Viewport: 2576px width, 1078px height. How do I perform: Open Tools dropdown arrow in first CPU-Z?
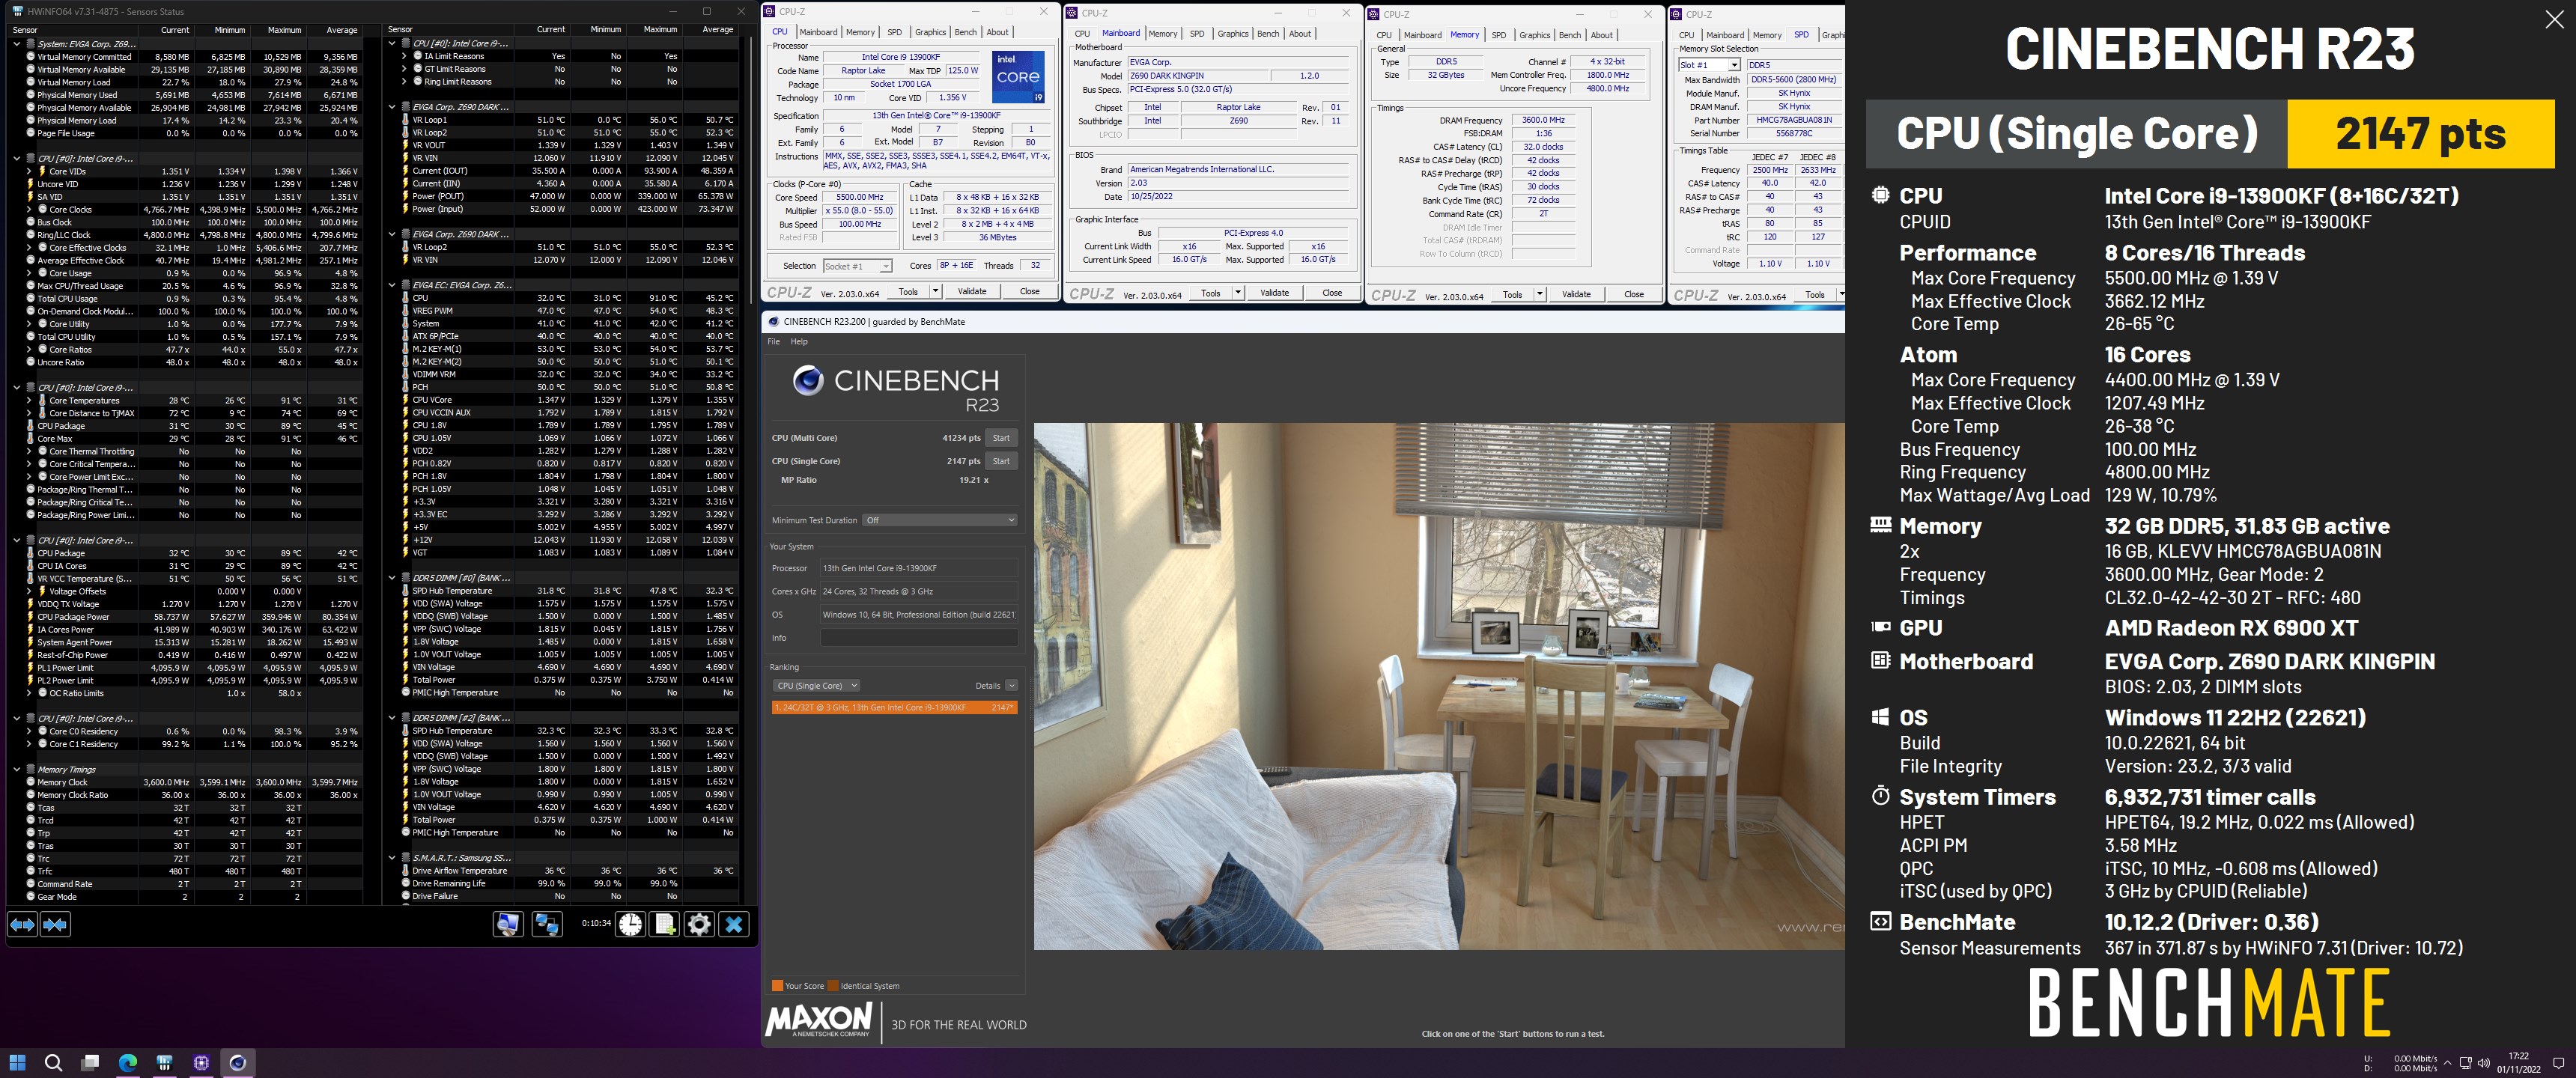(935, 291)
